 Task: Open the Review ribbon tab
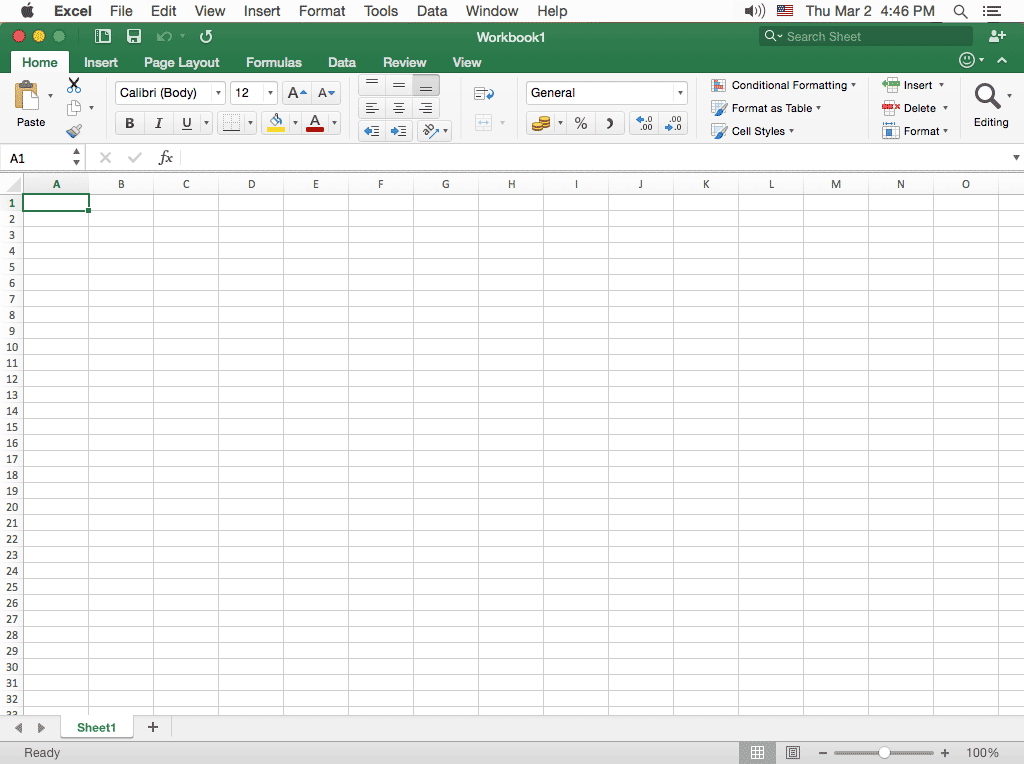tap(404, 63)
